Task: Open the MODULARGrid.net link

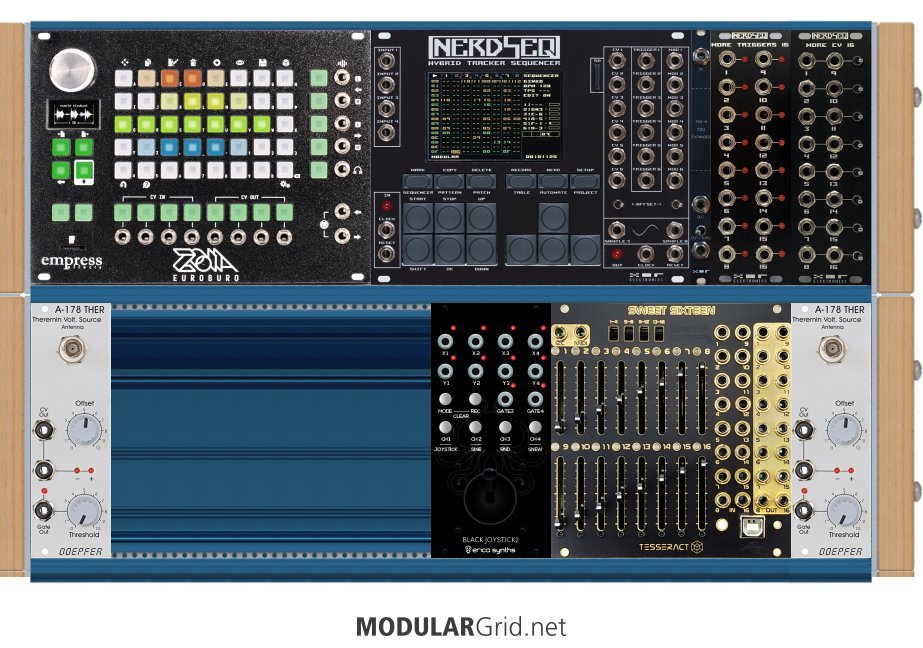Action: point(461,627)
